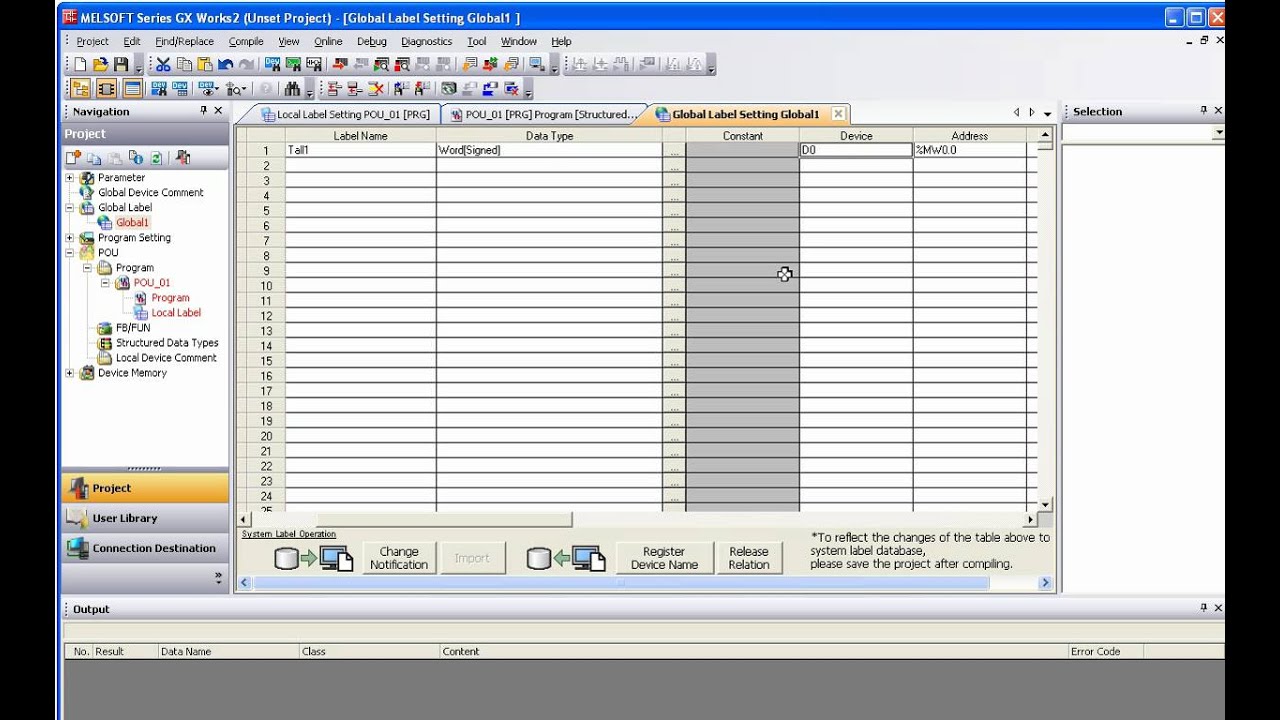Open the Project menu
Image resolution: width=1280 pixels, height=720 pixels.
point(92,41)
